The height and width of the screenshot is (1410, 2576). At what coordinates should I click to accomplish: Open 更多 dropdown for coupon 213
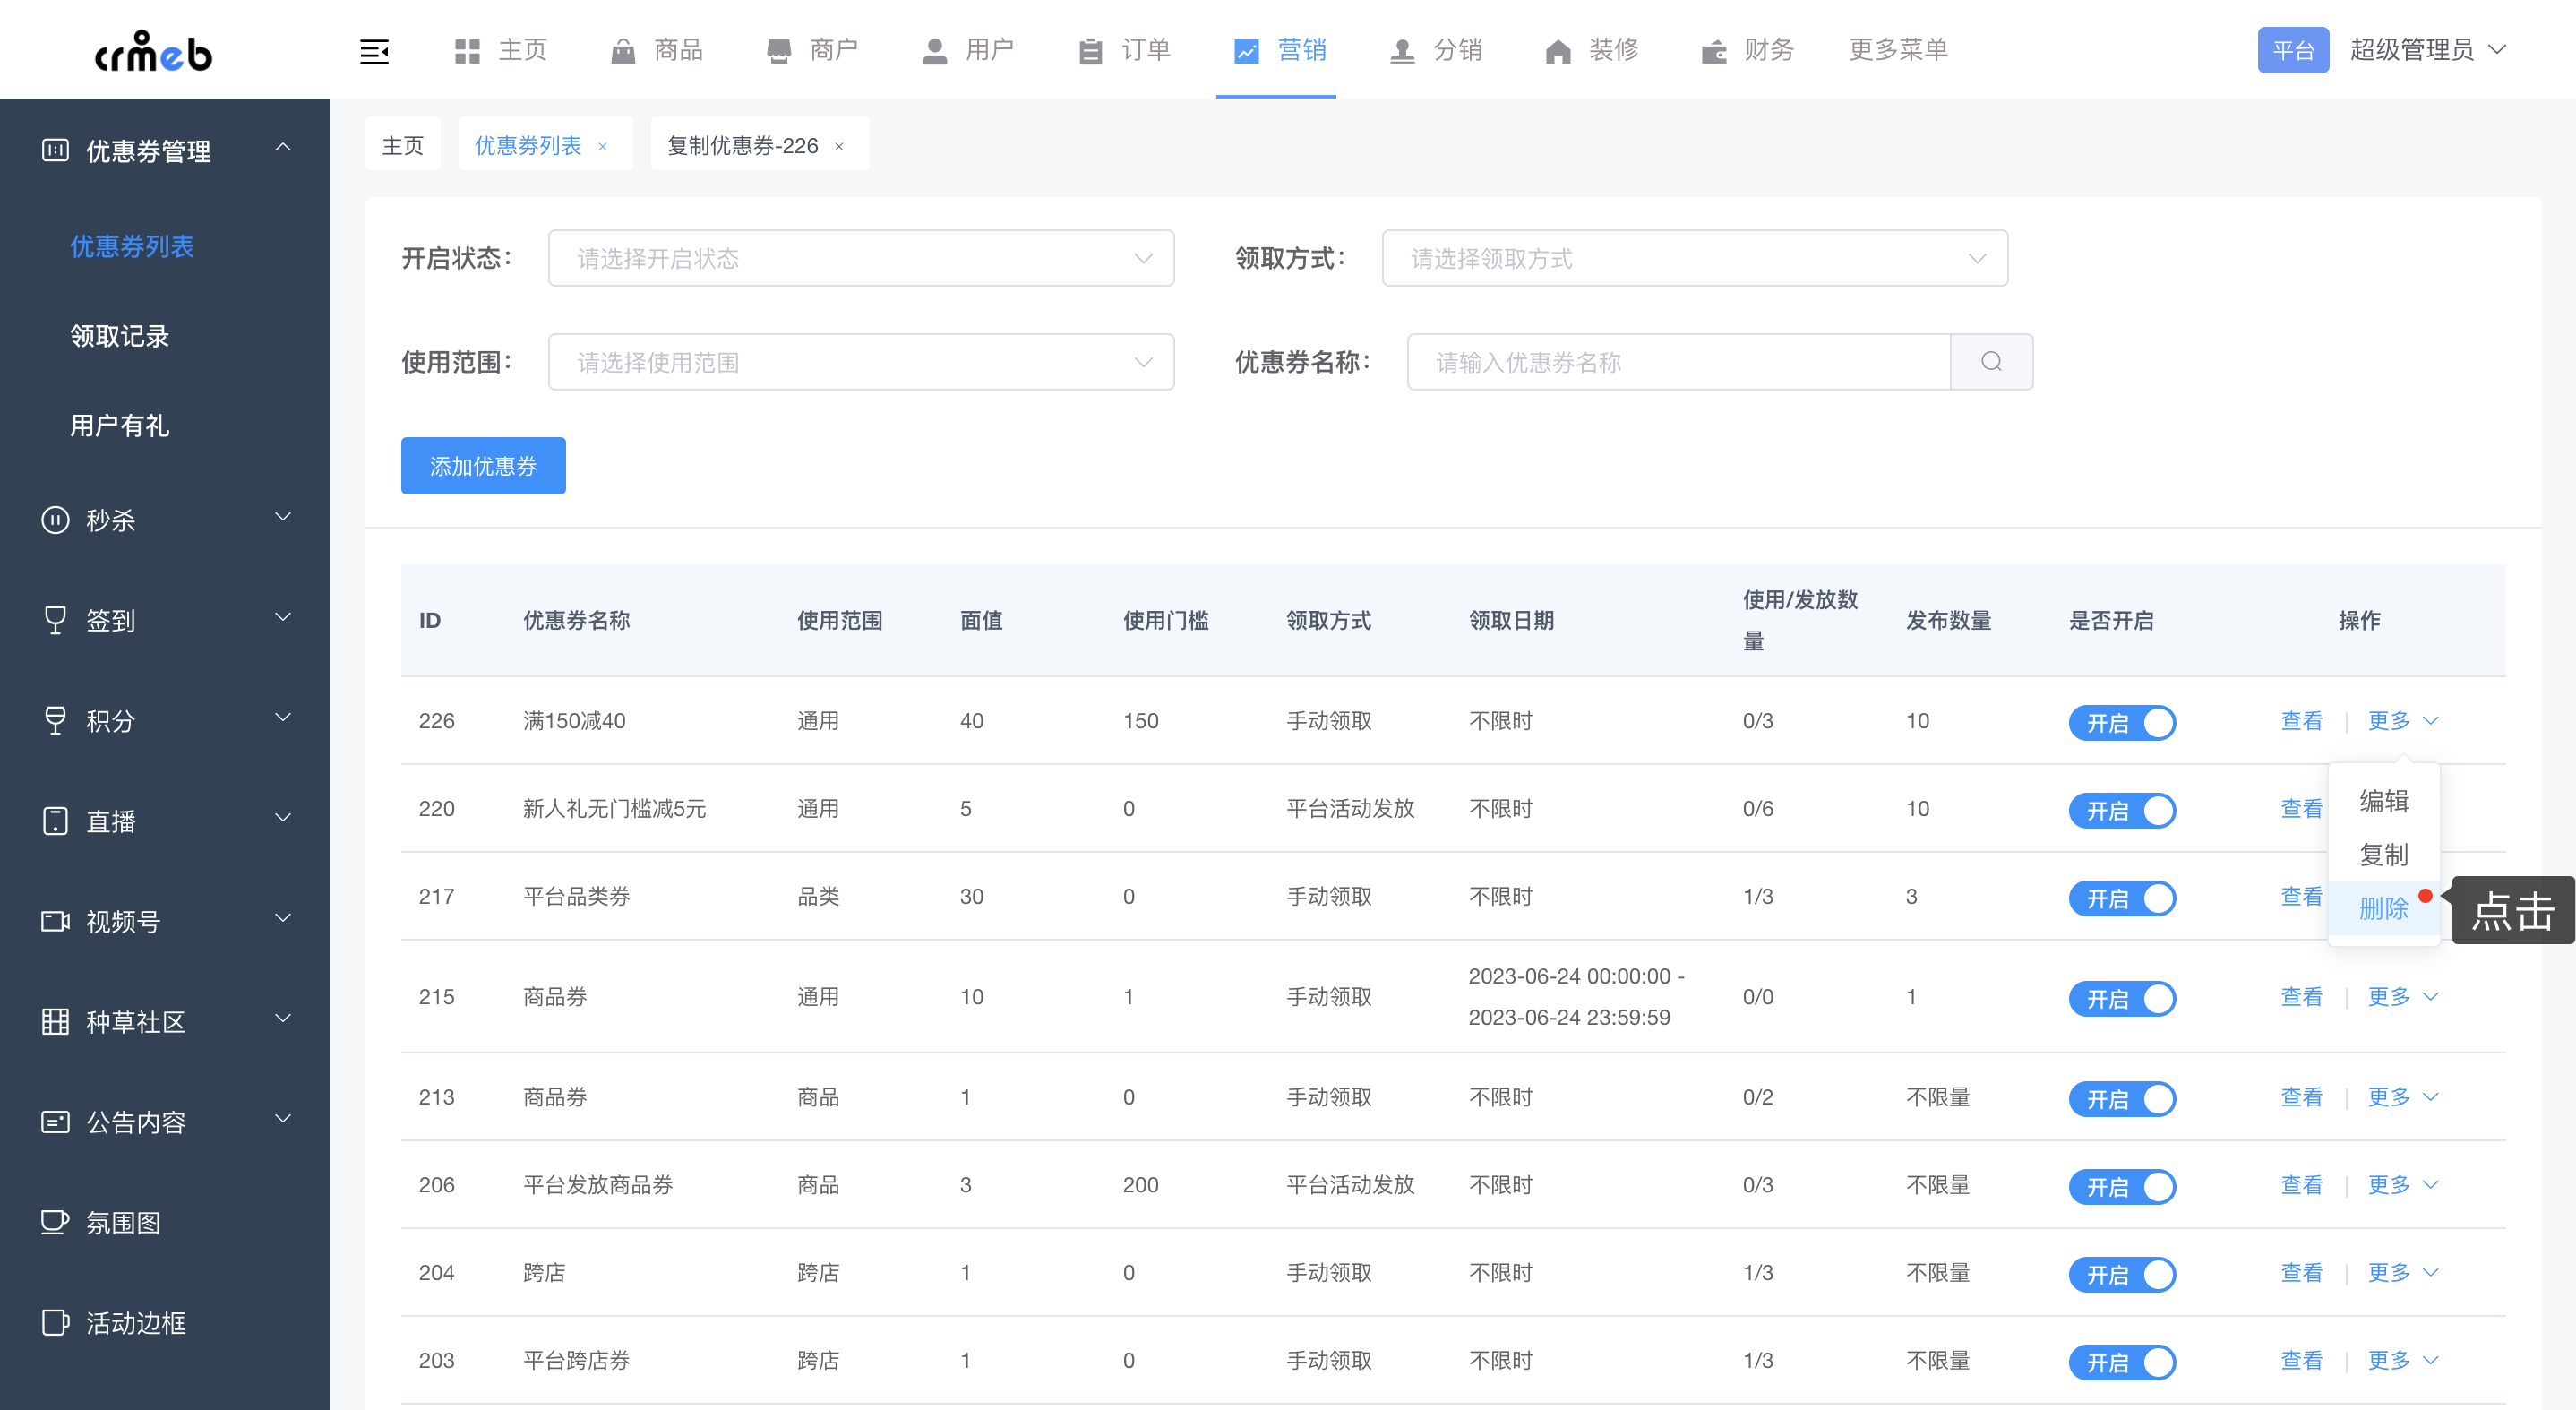point(2403,1097)
